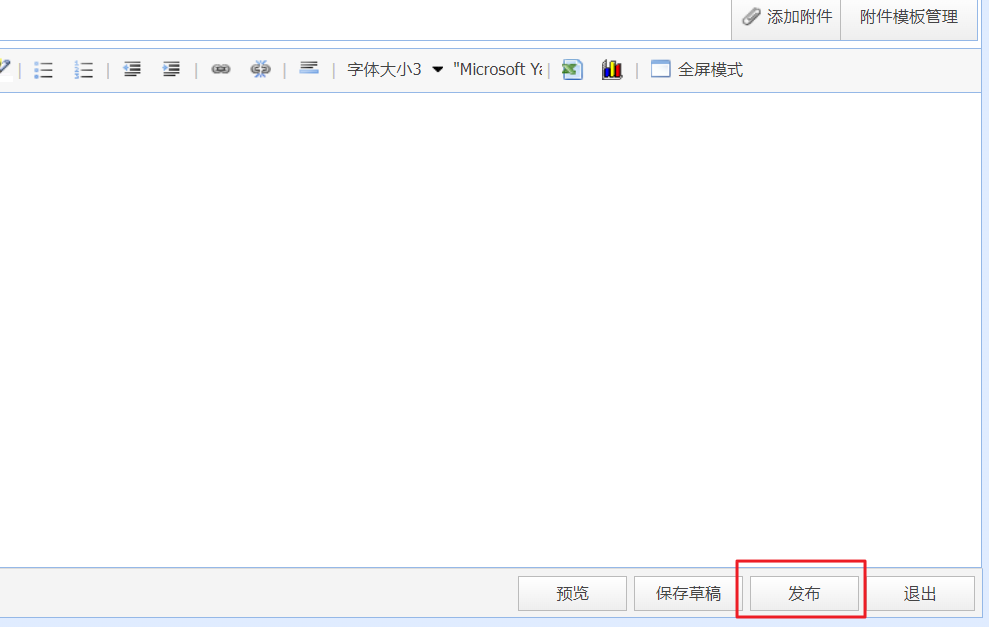Insert a numbered list
This screenshot has height=627, width=989.
pyautogui.click(x=83, y=69)
